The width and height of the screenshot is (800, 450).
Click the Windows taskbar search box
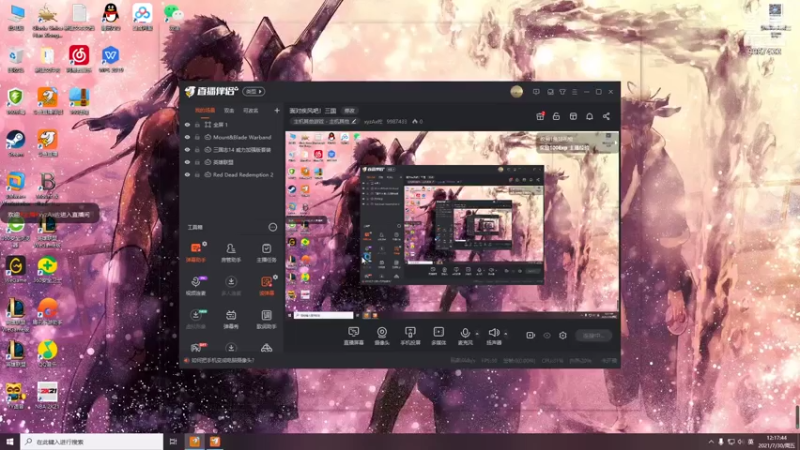point(92,441)
